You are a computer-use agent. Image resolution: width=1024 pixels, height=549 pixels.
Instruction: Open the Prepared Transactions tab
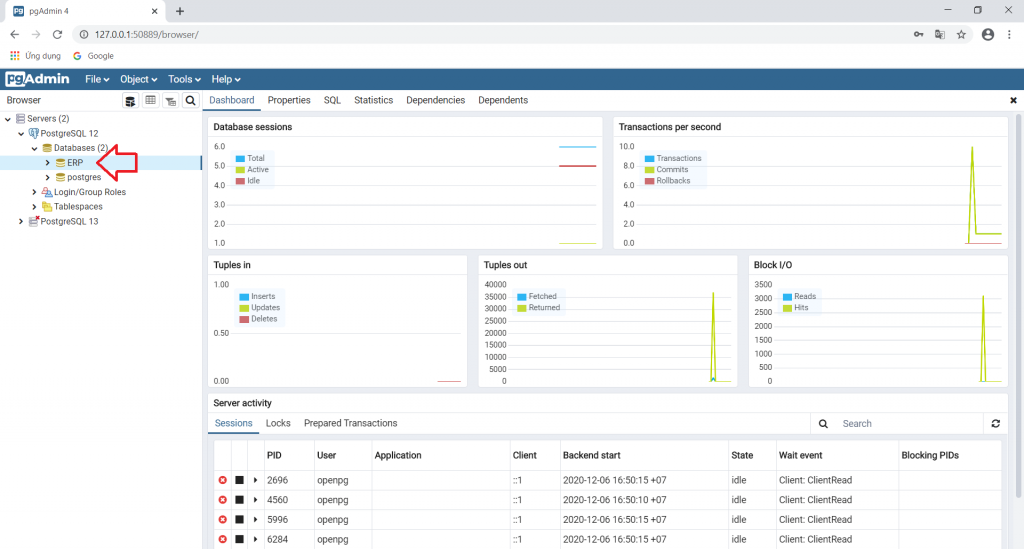(351, 424)
